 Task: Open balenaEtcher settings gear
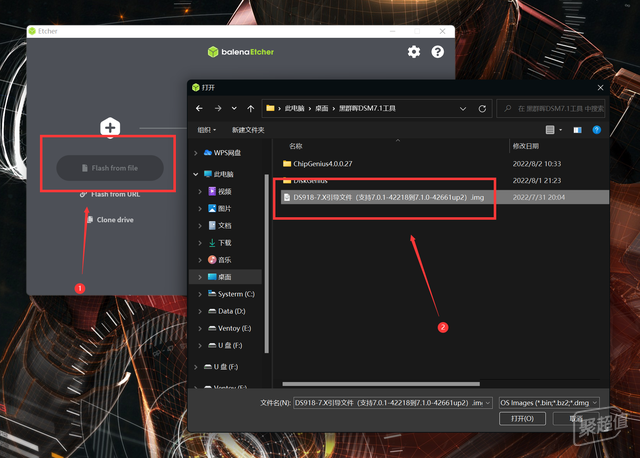point(414,52)
